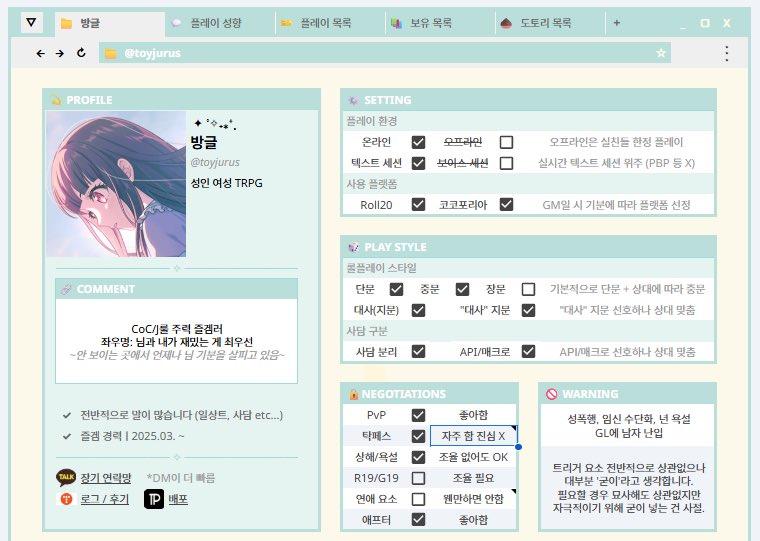Toggle the Roll20 checkbox
Image resolution: width=760 pixels, height=541 pixels.
pyautogui.click(x=418, y=205)
